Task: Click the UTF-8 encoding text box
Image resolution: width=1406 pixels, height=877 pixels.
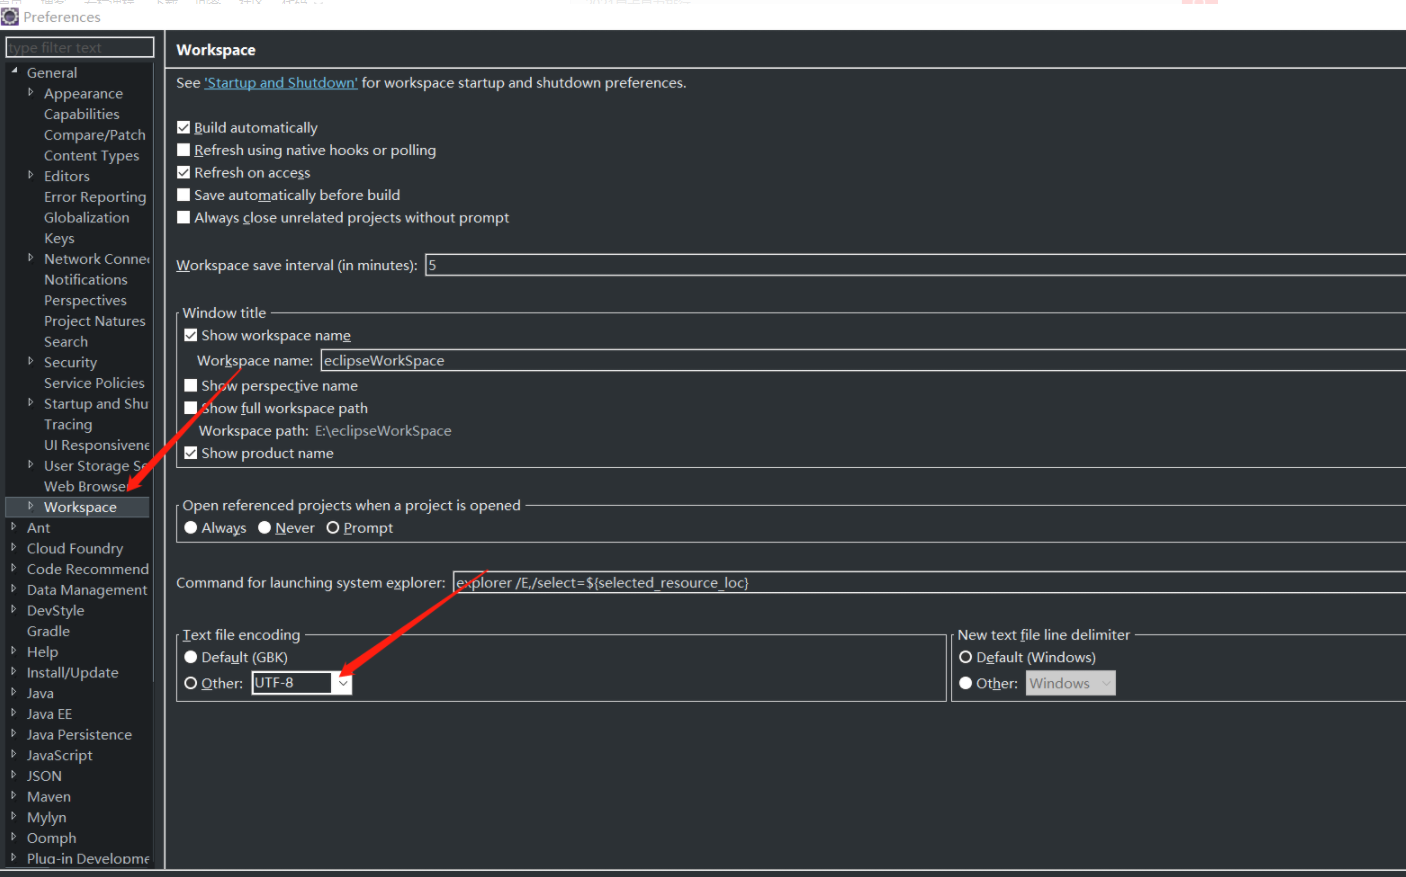Action: click(292, 683)
